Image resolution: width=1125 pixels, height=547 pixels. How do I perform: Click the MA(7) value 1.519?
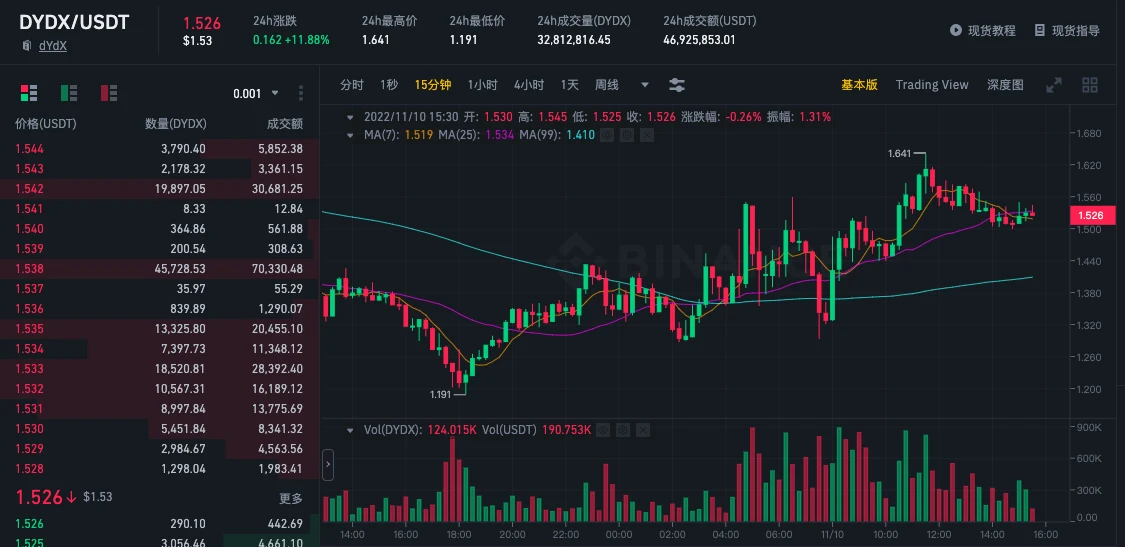coord(418,134)
